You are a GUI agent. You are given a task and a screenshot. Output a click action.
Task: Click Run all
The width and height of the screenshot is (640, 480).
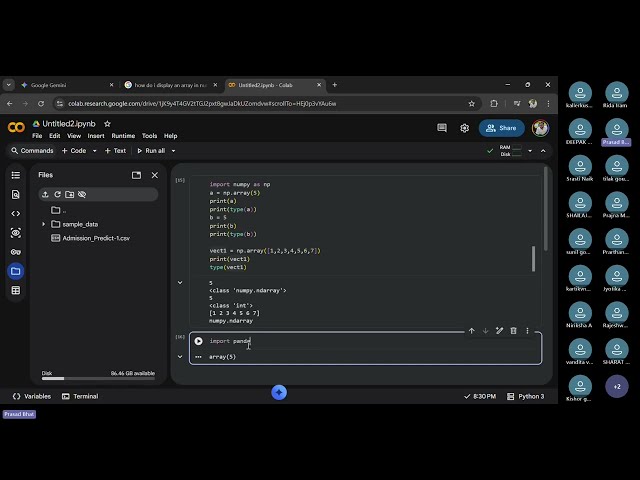(151, 151)
